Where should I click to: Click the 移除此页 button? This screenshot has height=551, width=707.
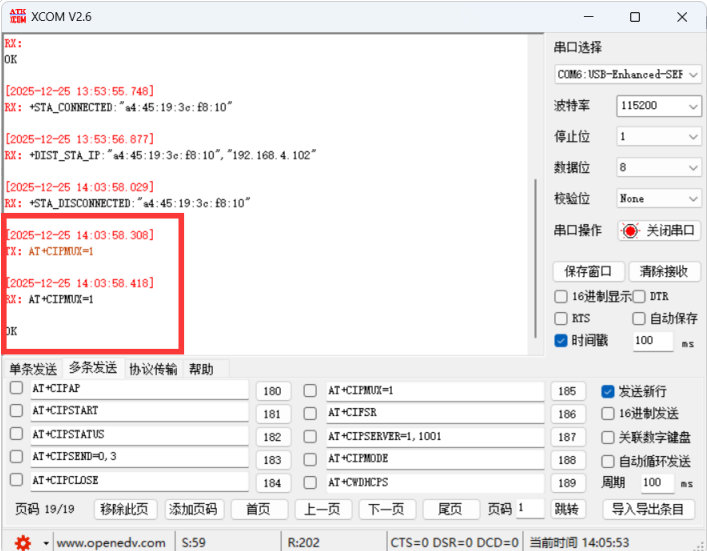pyautogui.click(x=125, y=510)
